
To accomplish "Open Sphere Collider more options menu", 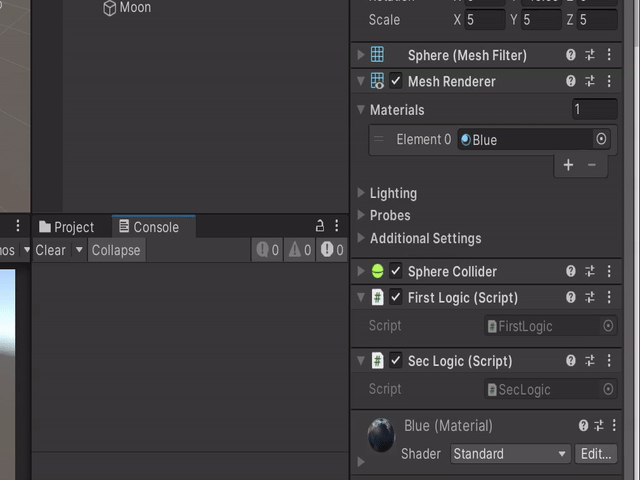I will pyautogui.click(x=609, y=271).
